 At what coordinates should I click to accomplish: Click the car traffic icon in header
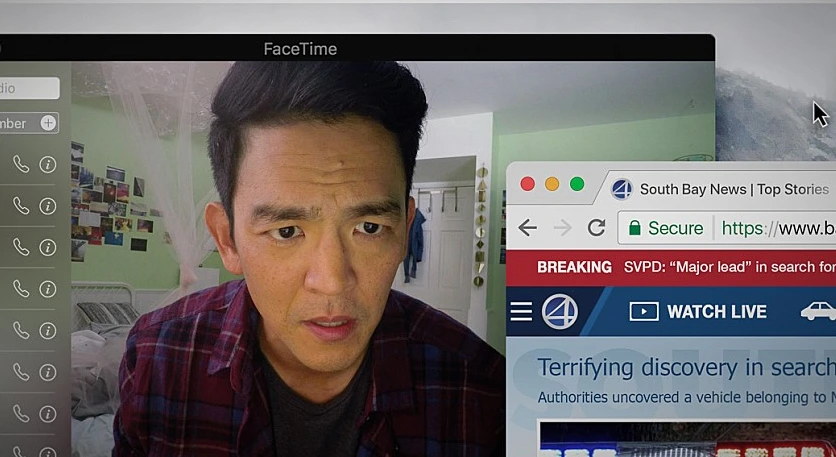[818, 311]
